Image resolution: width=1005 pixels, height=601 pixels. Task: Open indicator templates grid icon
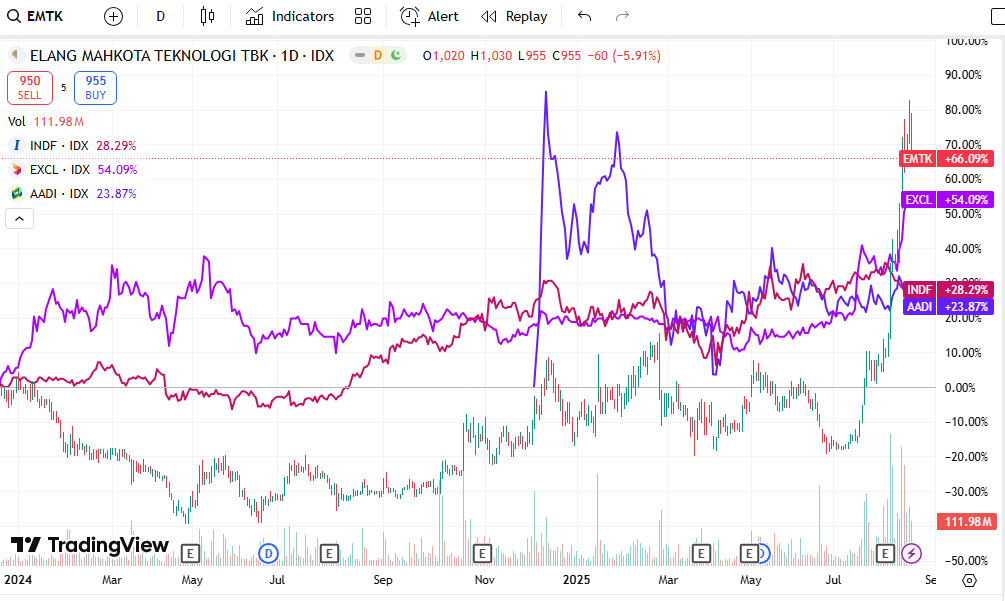pos(363,16)
